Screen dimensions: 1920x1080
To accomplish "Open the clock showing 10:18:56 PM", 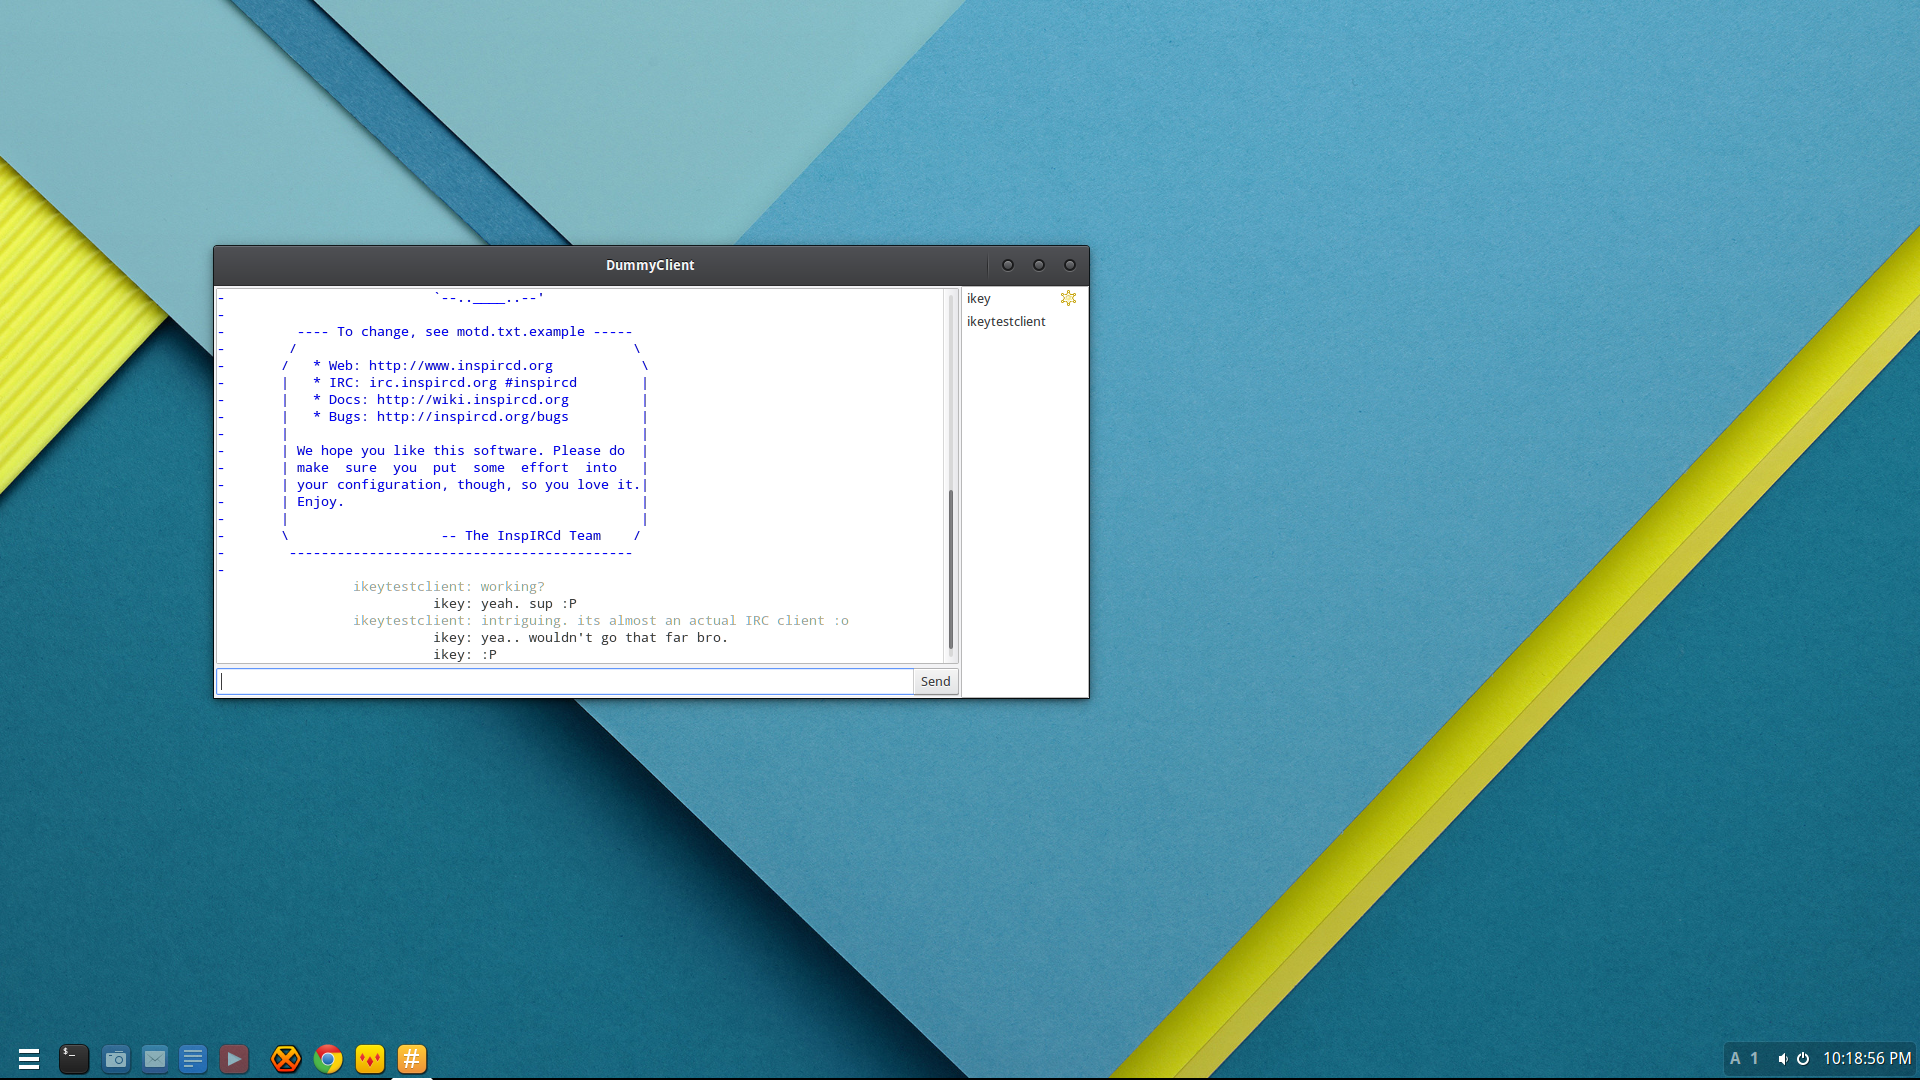I will pyautogui.click(x=1867, y=1059).
